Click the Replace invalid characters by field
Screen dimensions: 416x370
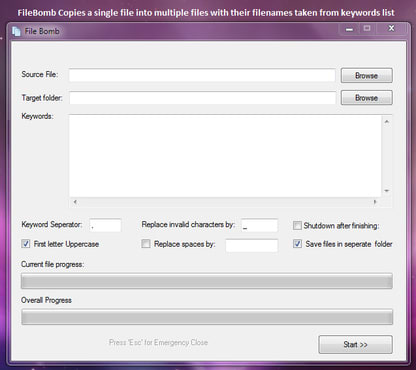tap(259, 225)
